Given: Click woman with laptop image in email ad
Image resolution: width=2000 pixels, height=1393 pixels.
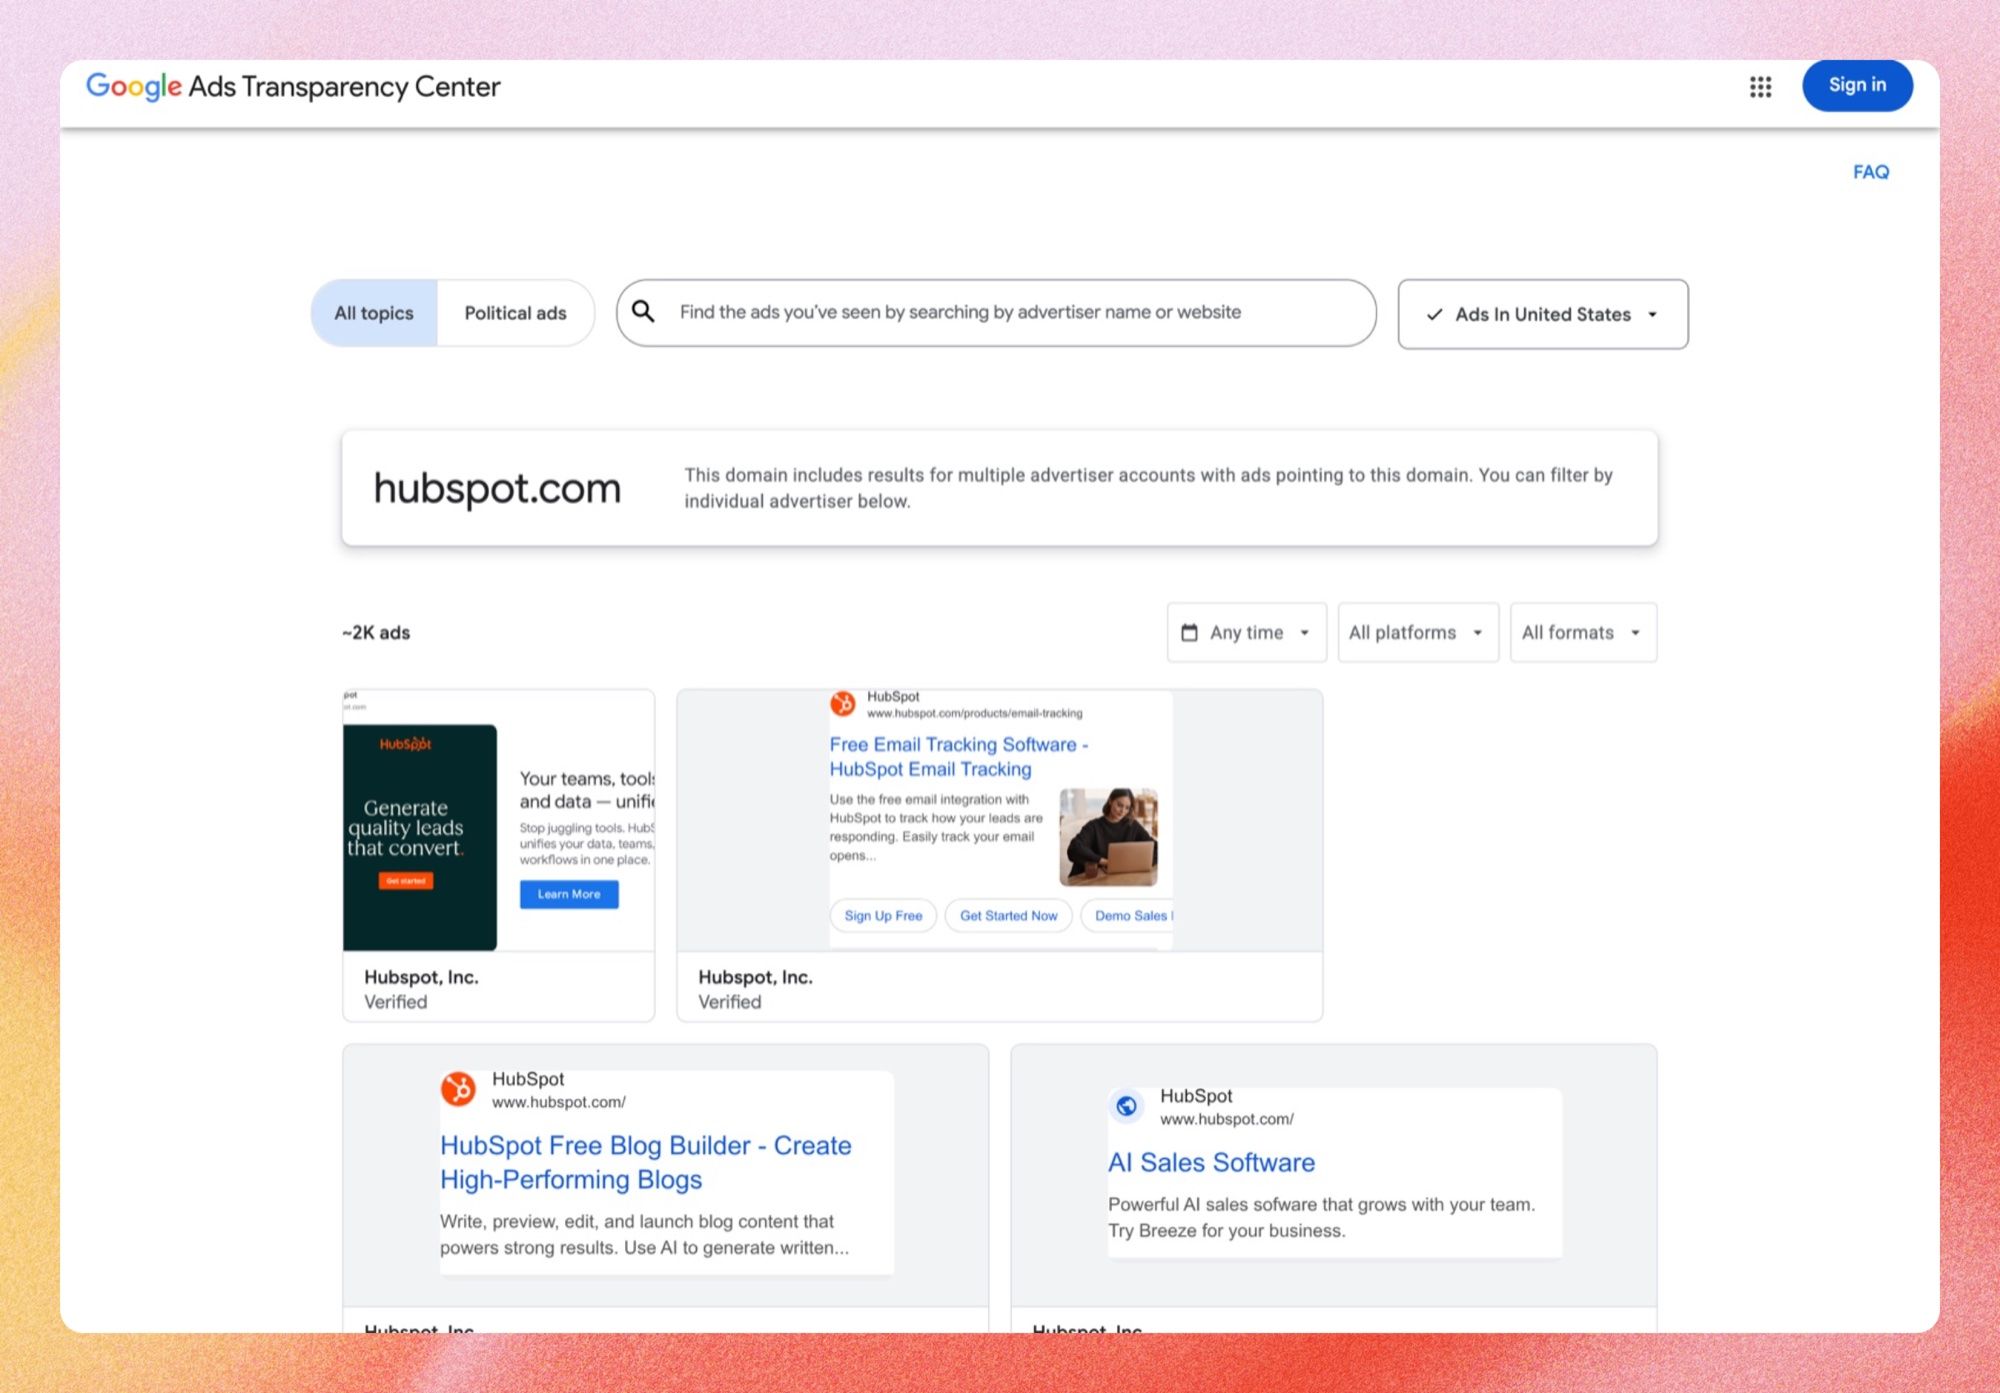Looking at the screenshot, I should pyautogui.click(x=1108, y=837).
